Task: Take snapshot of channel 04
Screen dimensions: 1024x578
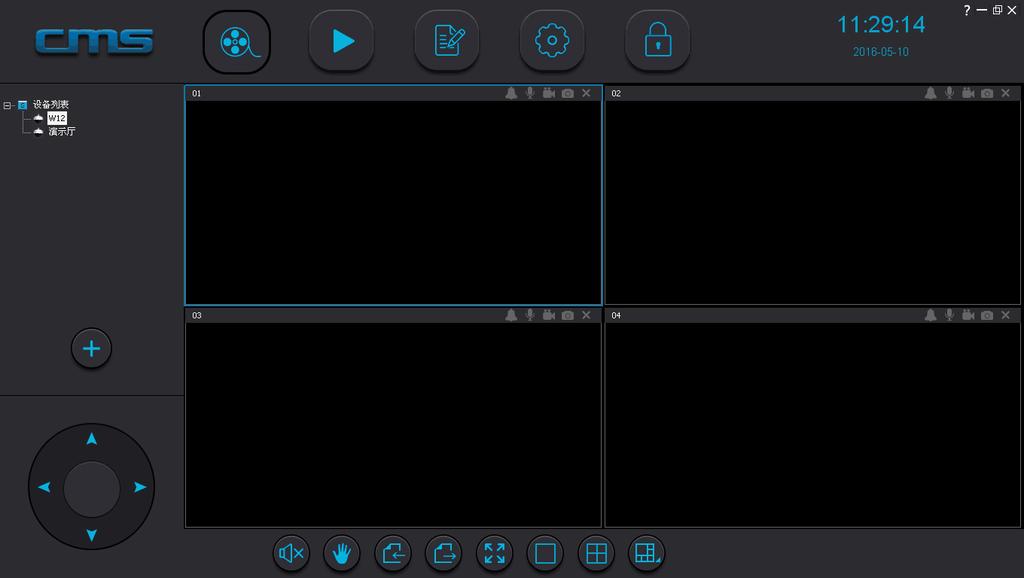Action: [987, 315]
